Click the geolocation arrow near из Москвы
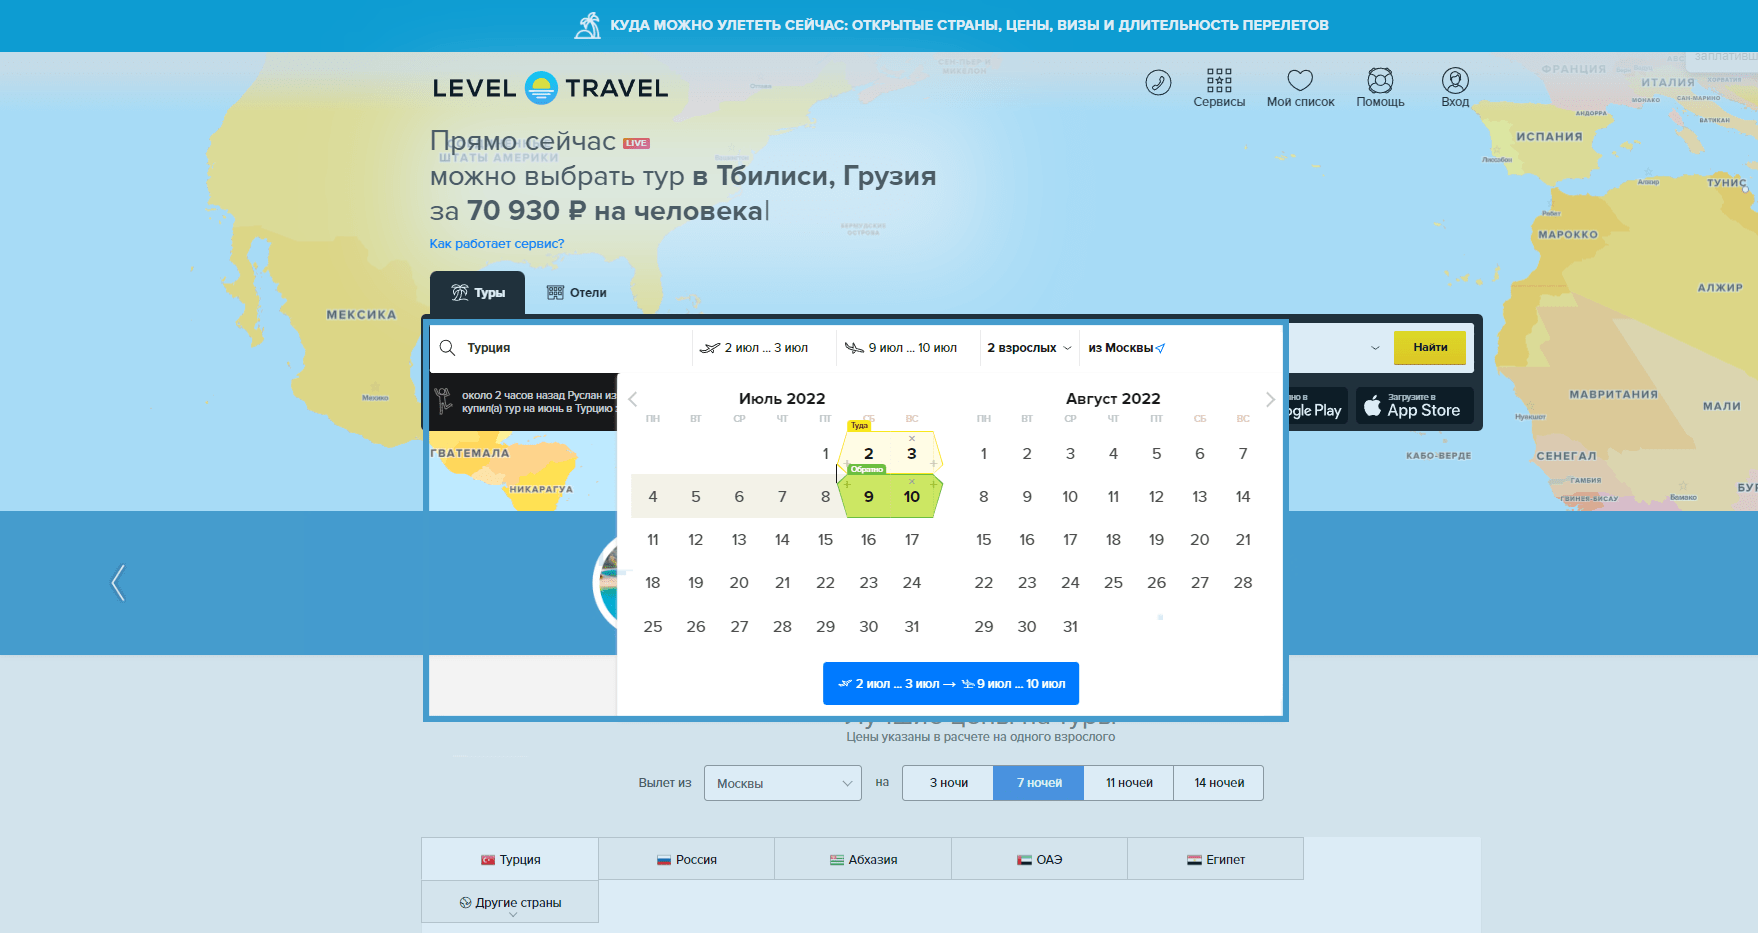This screenshot has width=1758, height=933. click(1161, 349)
